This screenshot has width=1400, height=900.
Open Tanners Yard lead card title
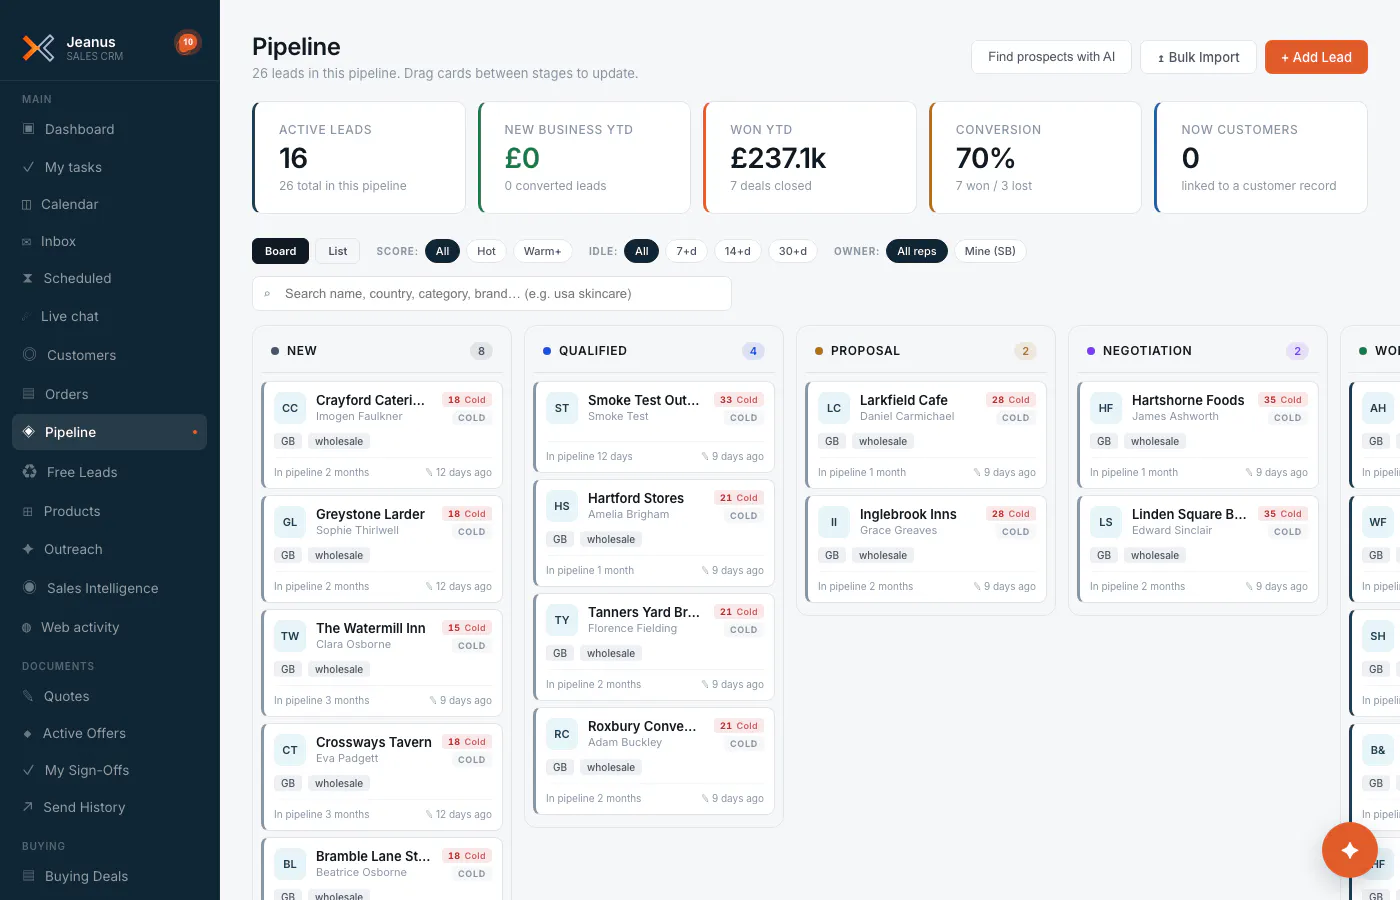tap(644, 612)
